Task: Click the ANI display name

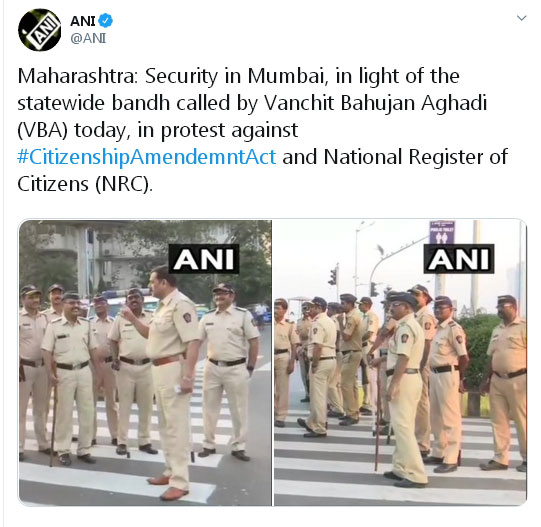Action: click(x=82, y=21)
